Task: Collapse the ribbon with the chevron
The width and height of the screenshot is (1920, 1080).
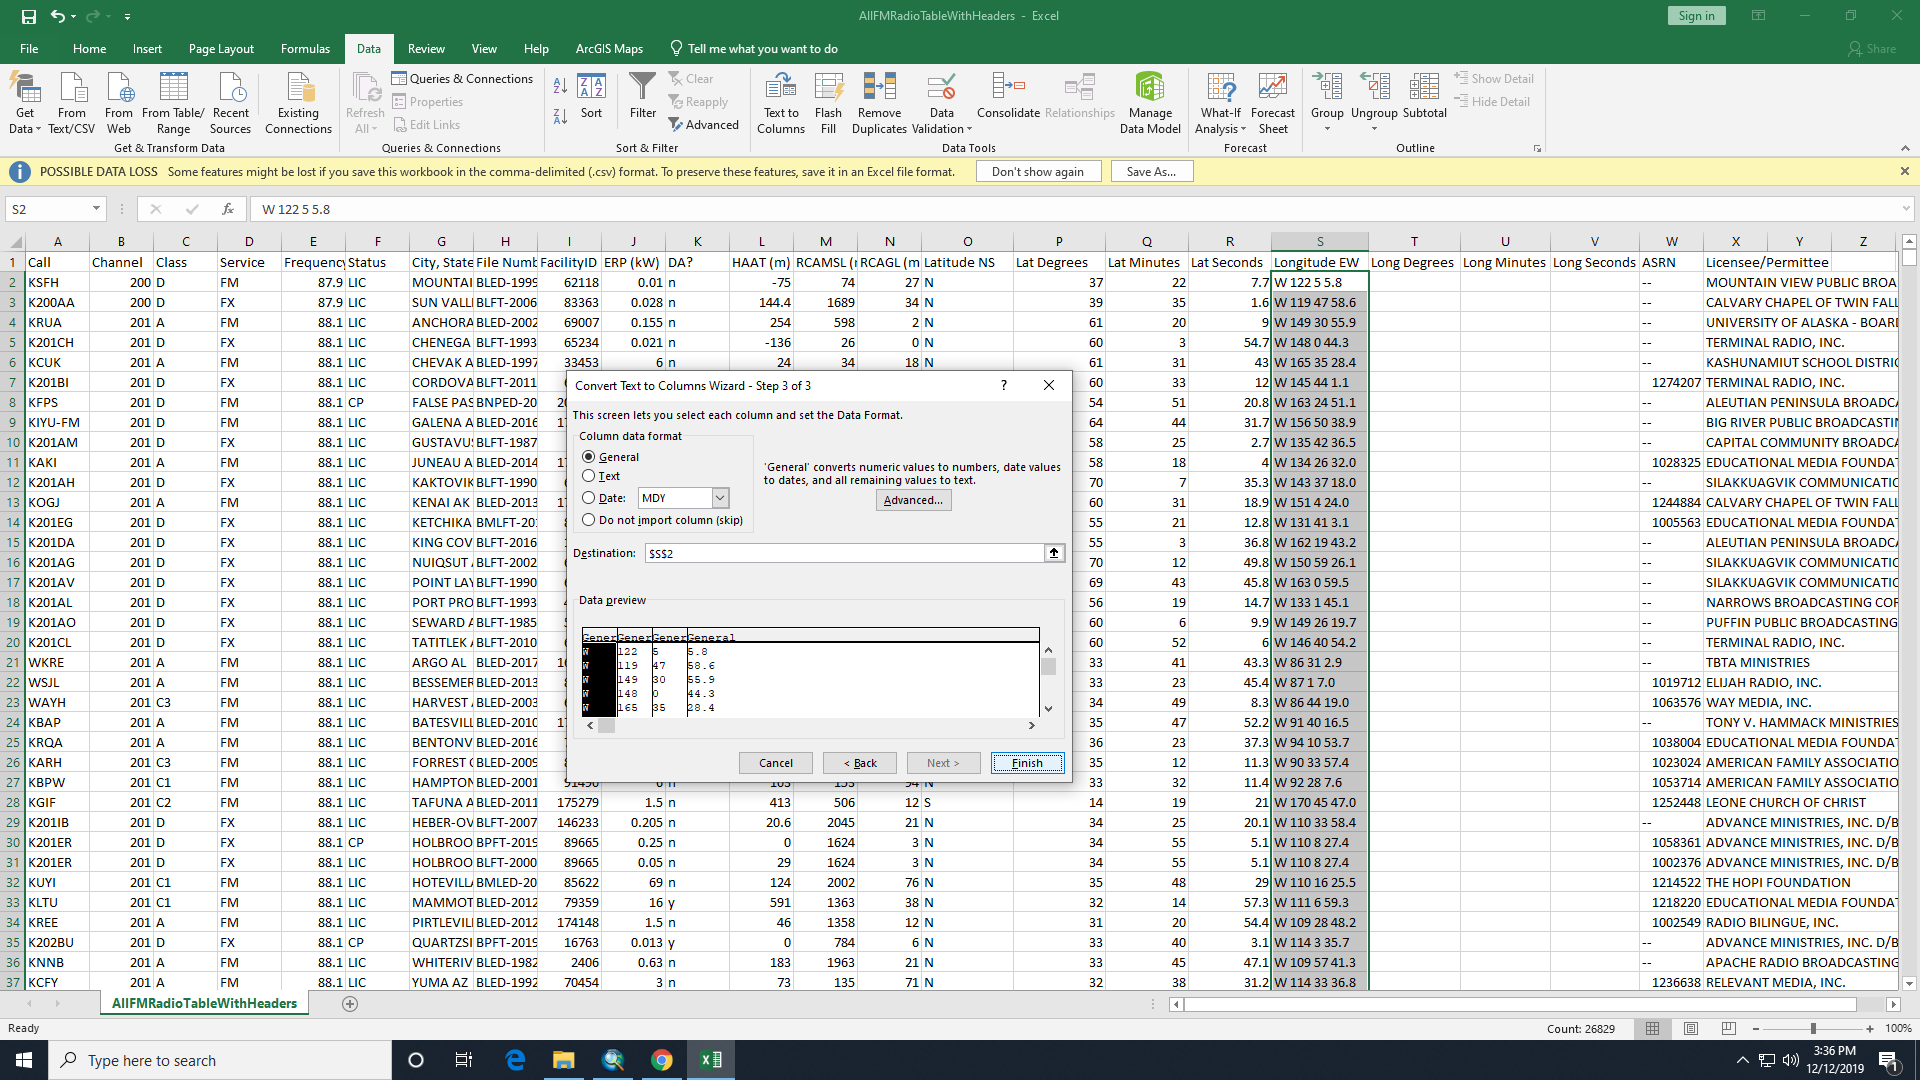Action: [1905, 148]
